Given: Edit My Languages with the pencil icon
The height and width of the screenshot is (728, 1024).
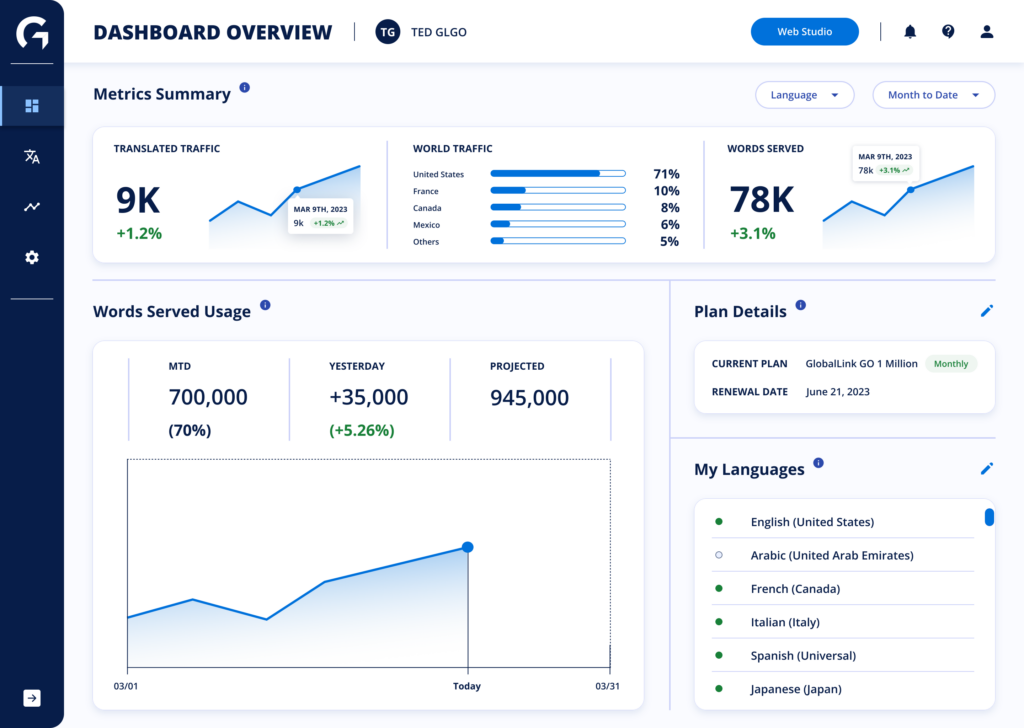Looking at the screenshot, I should pyautogui.click(x=987, y=469).
